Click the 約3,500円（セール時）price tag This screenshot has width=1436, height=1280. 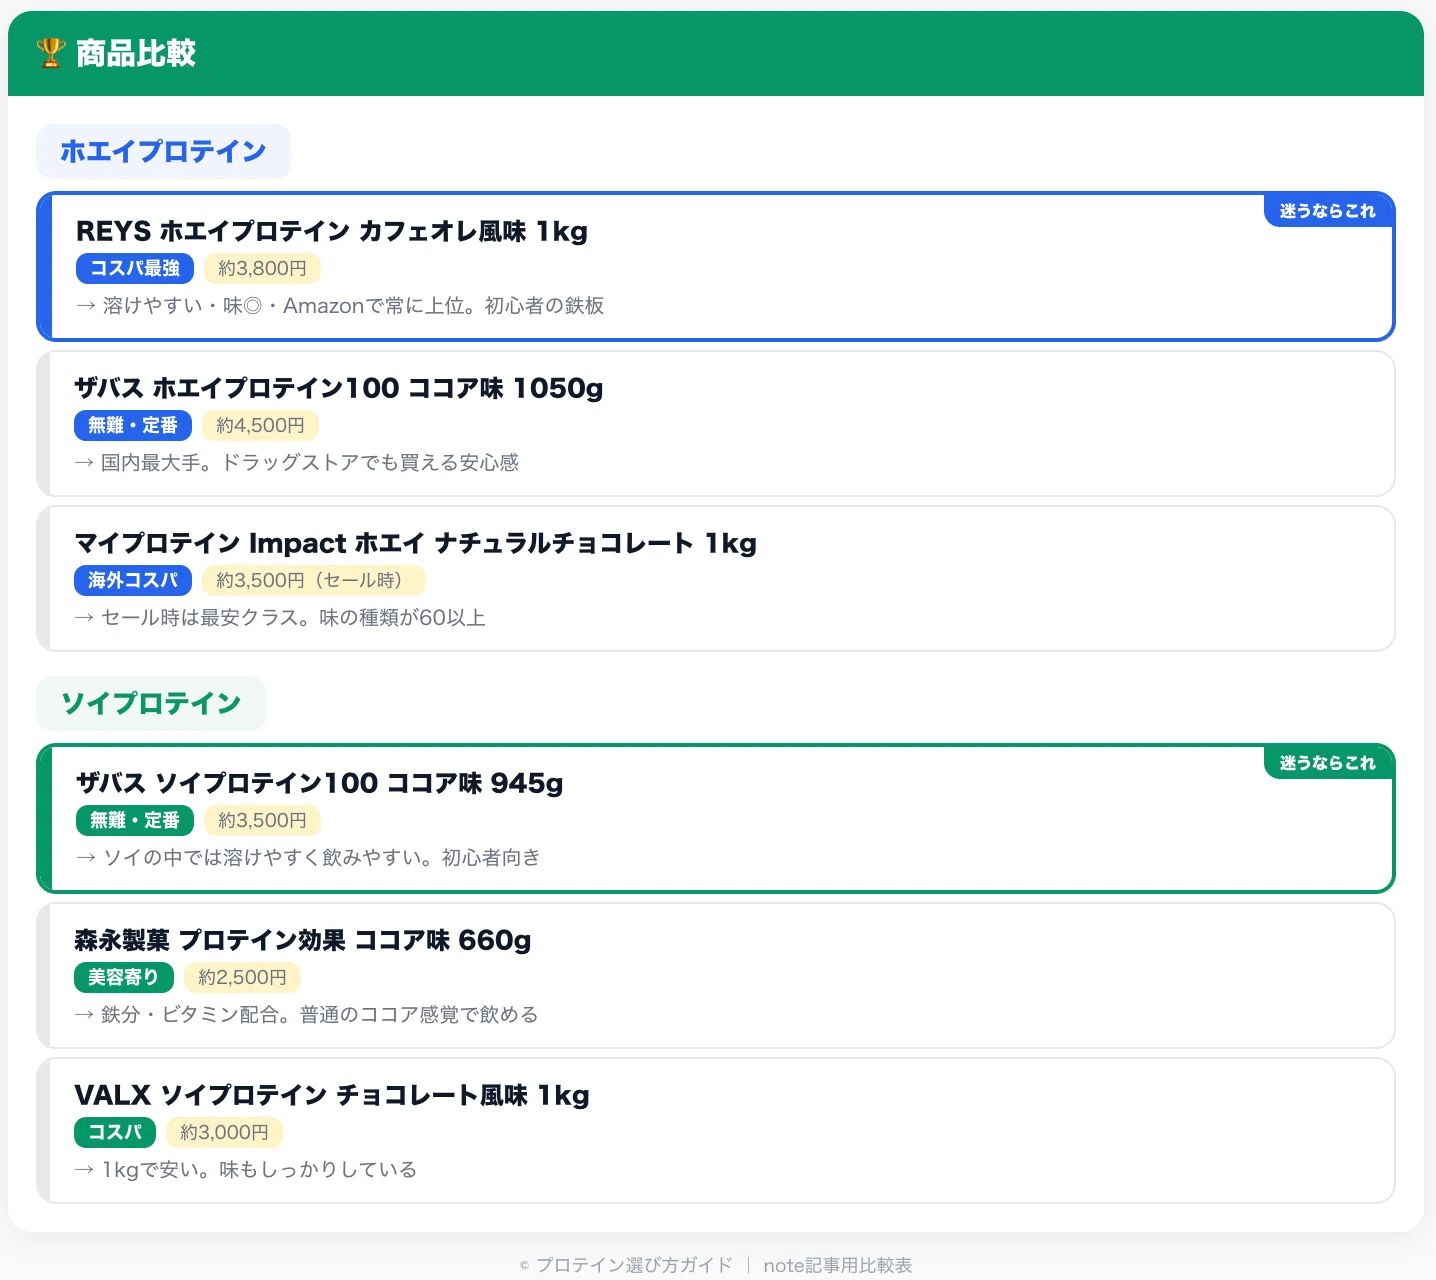click(x=314, y=580)
